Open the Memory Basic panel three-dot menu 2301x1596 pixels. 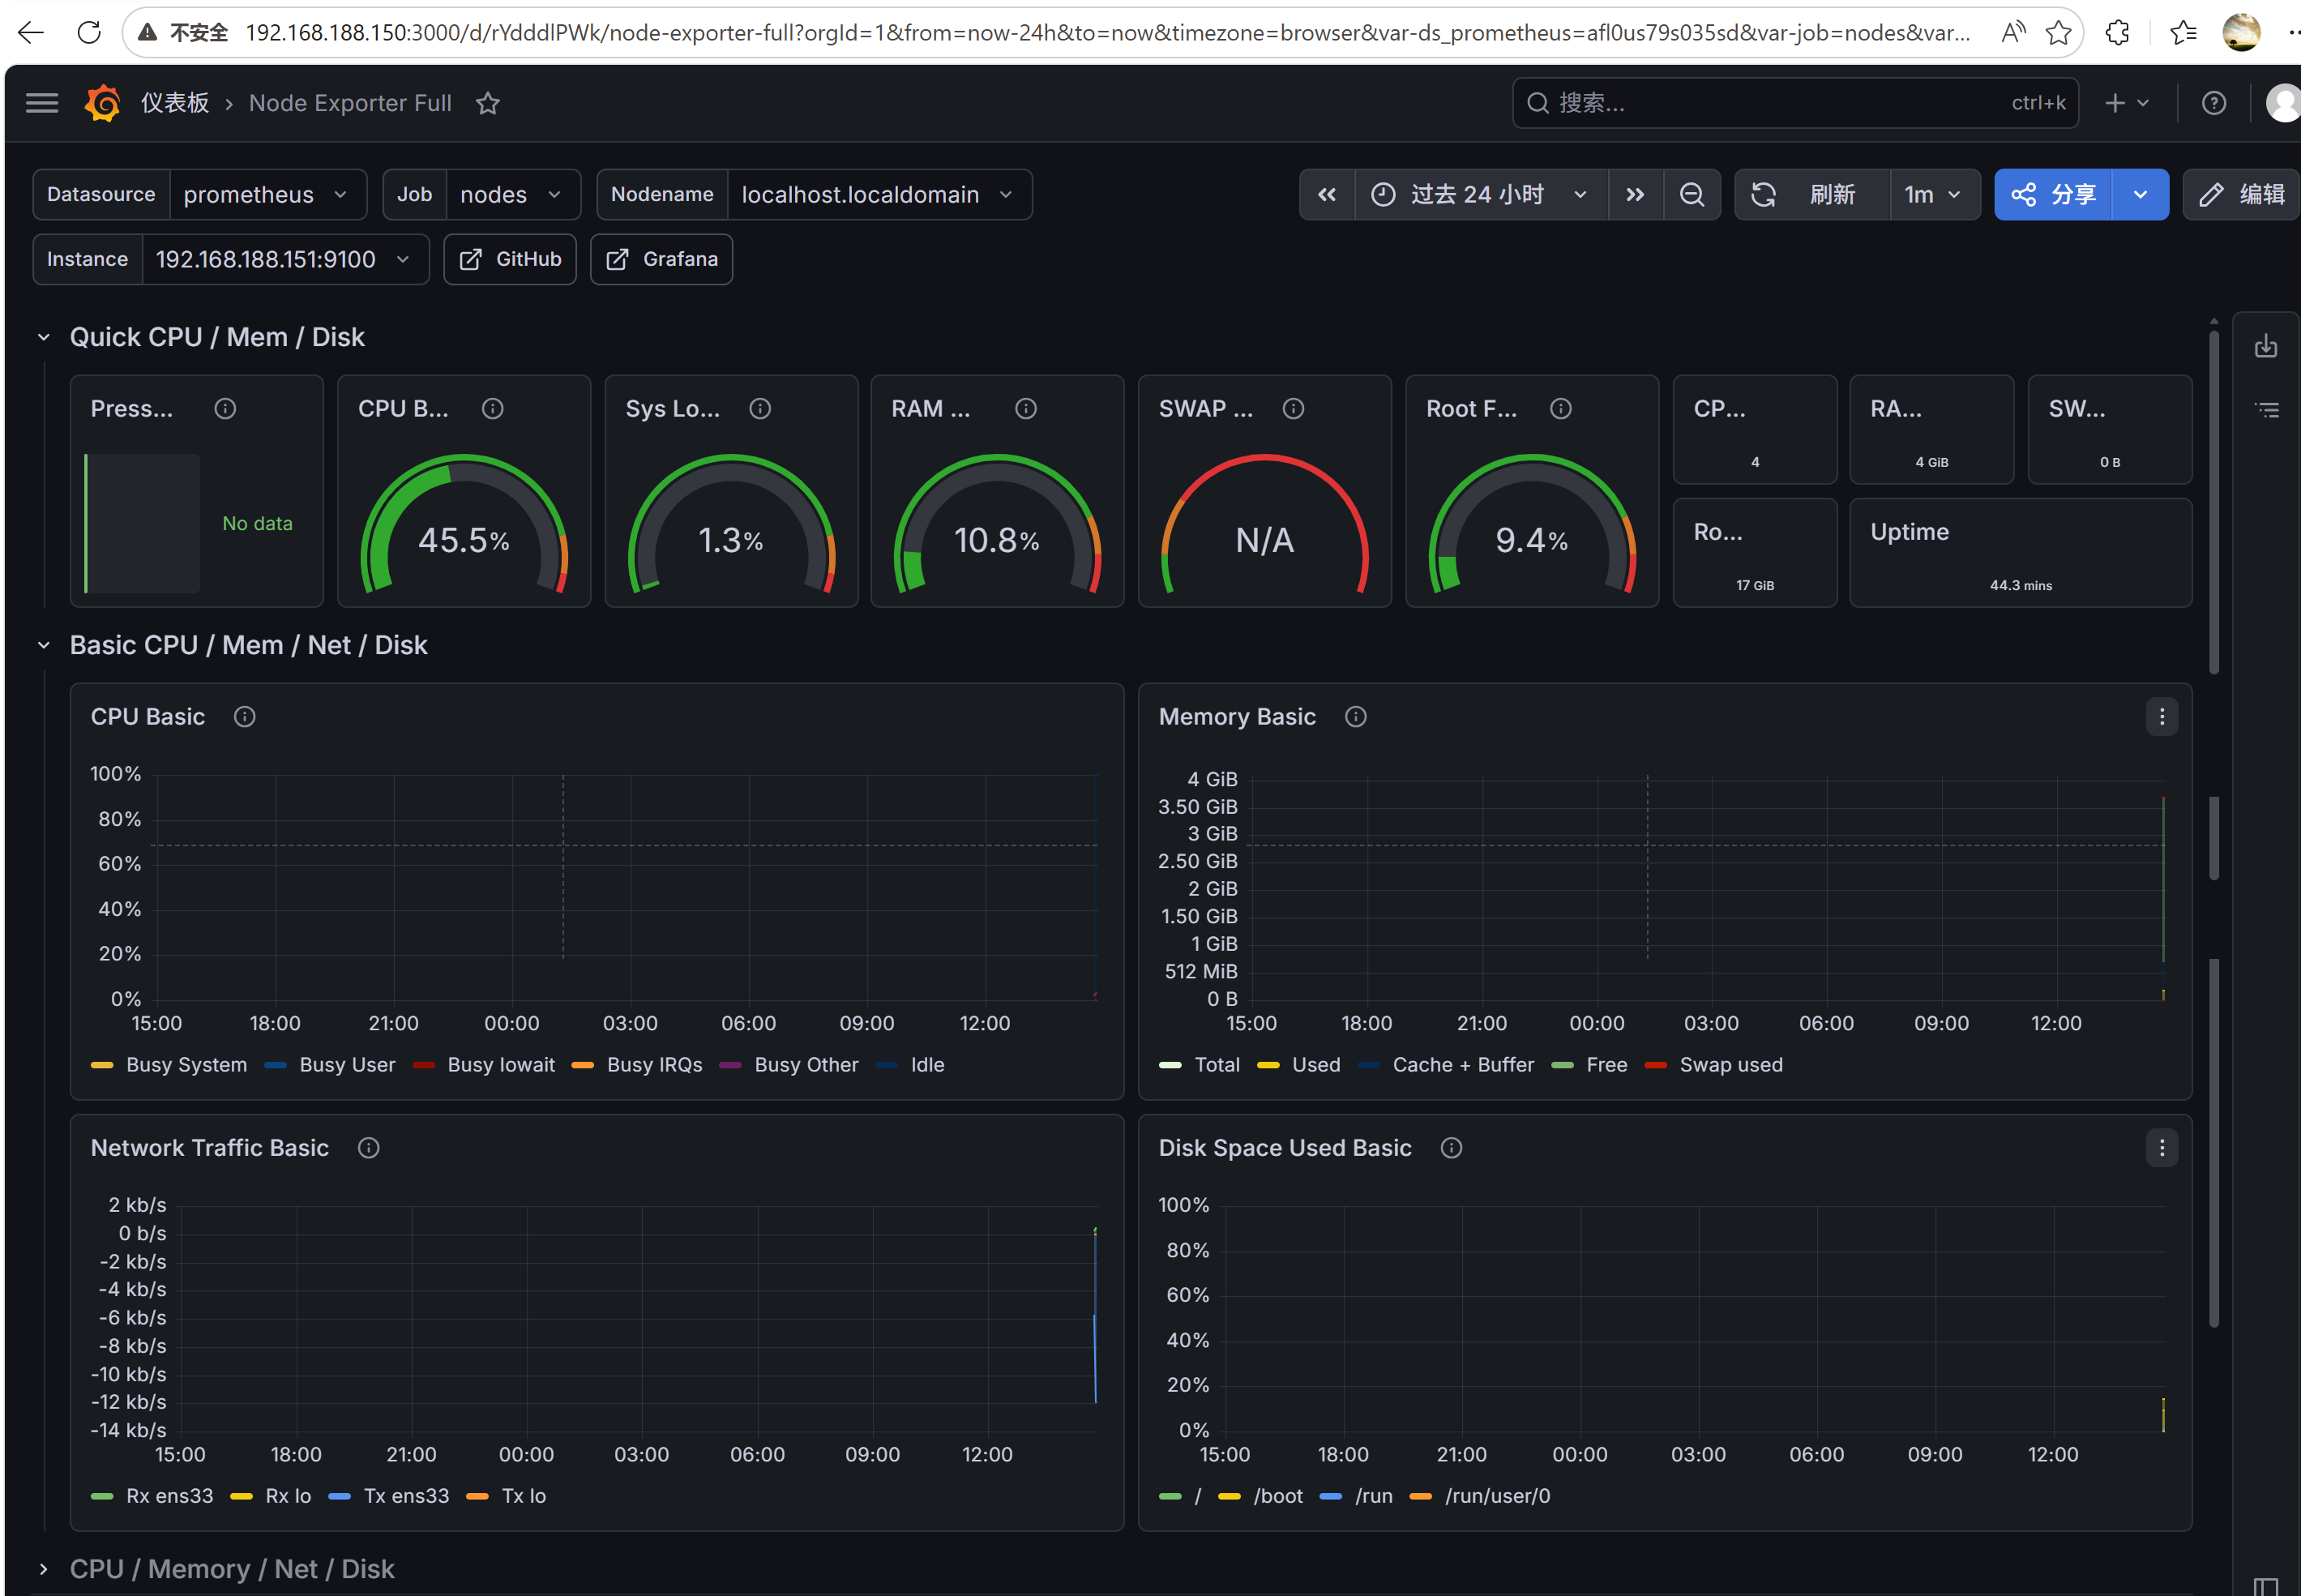coord(2162,717)
